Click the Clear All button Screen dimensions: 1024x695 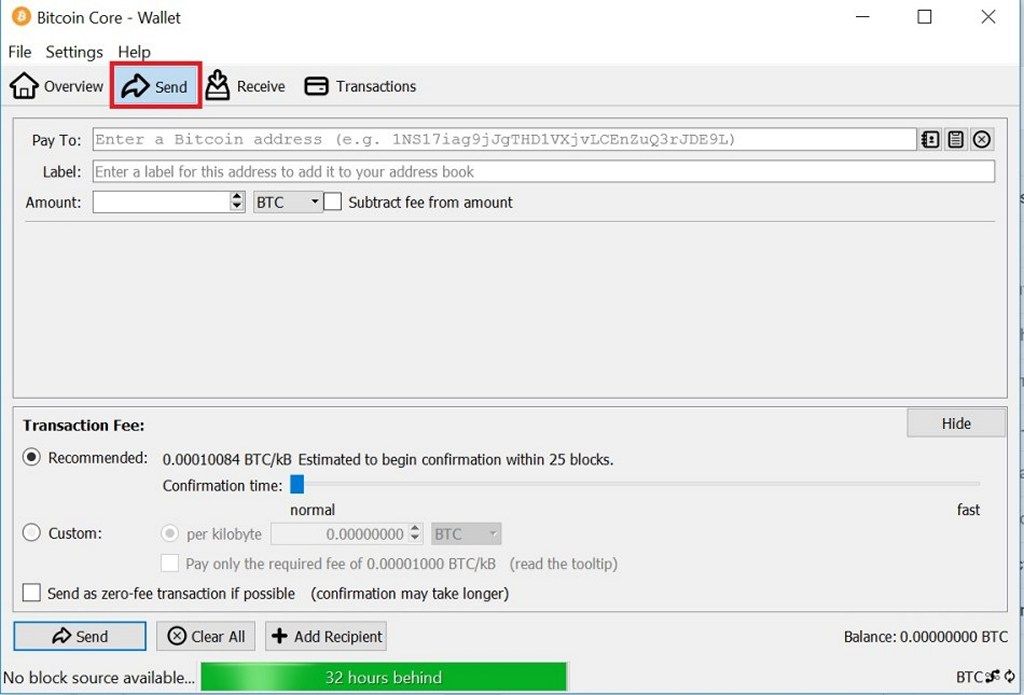tap(206, 636)
